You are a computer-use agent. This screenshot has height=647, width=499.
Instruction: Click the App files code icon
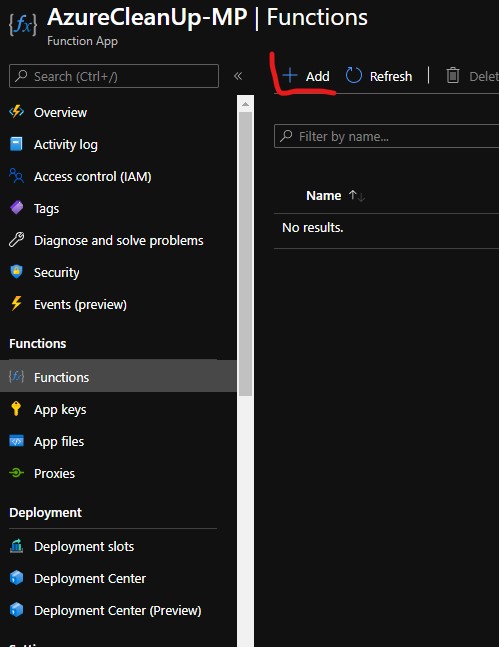[x=17, y=441]
